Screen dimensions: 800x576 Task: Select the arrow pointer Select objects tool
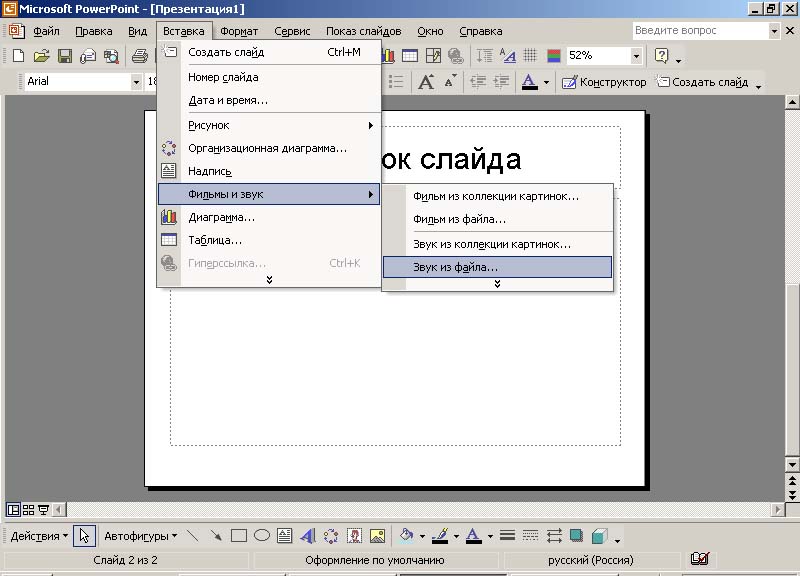point(84,536)
